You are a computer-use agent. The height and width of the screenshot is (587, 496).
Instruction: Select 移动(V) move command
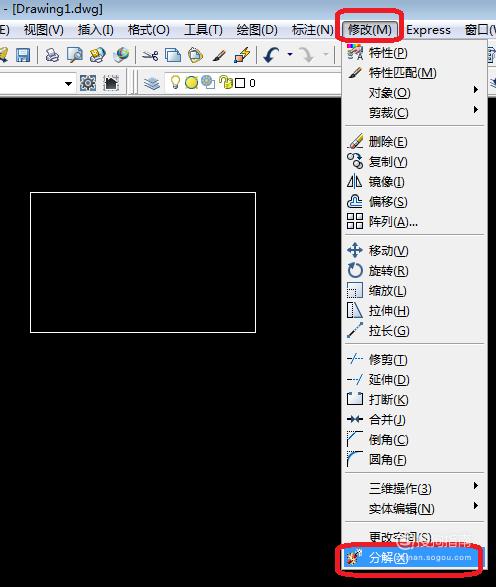[x=414, y=250]
